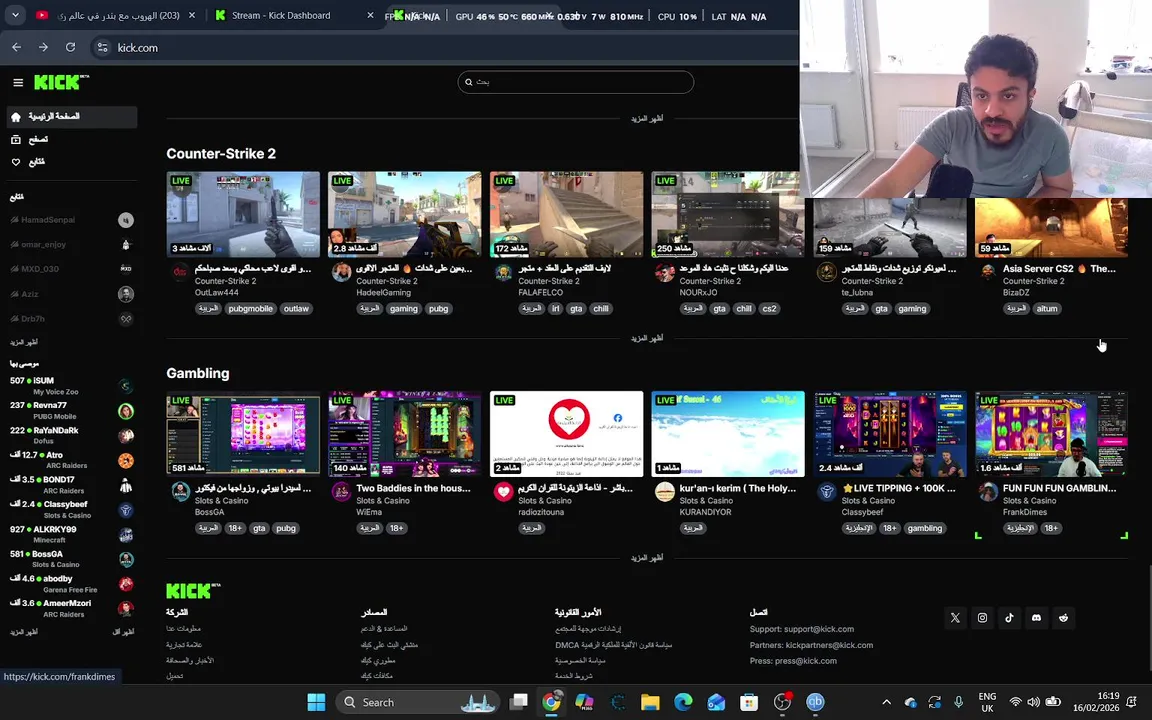Click Atro avatar in recommended list
Screen dimensions: 1152x720
click(126, 461)
